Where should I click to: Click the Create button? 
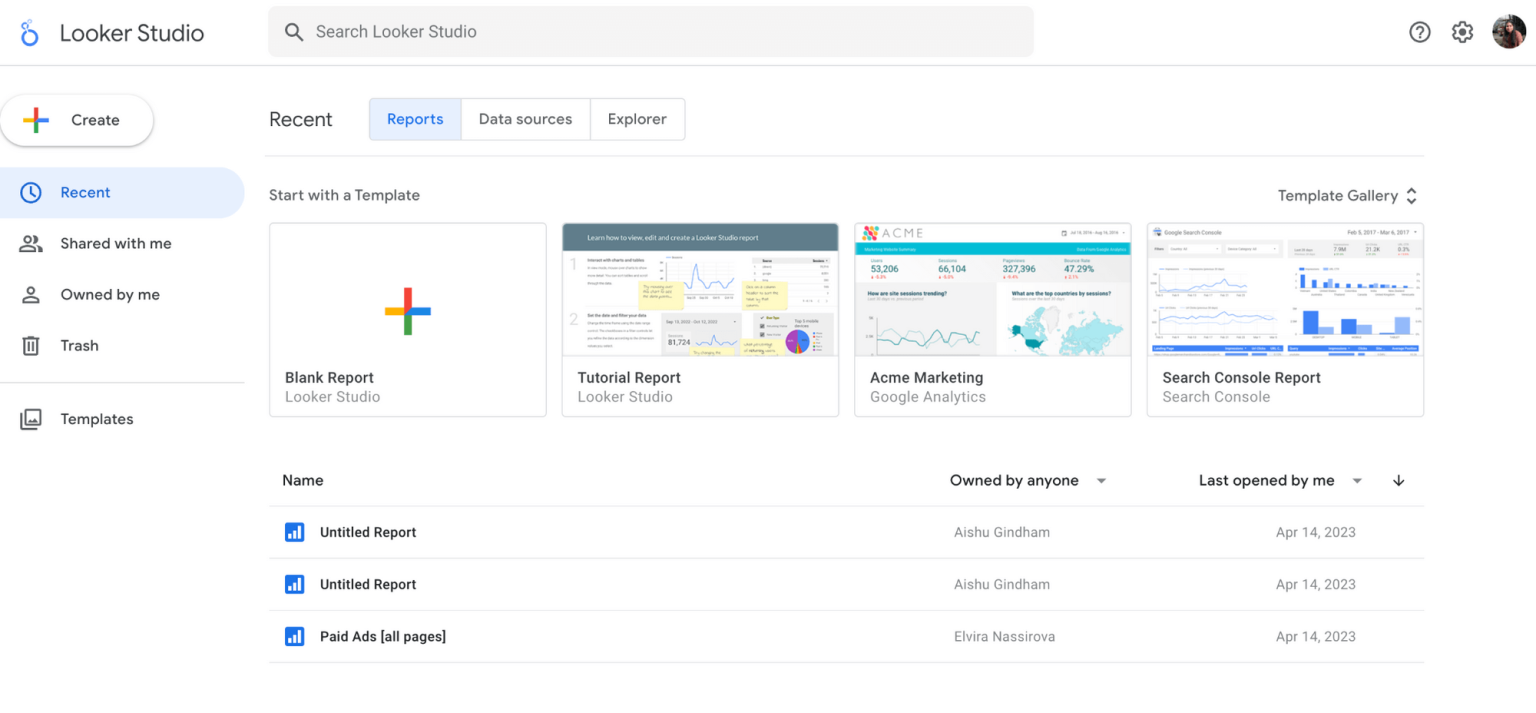(78, 119)
